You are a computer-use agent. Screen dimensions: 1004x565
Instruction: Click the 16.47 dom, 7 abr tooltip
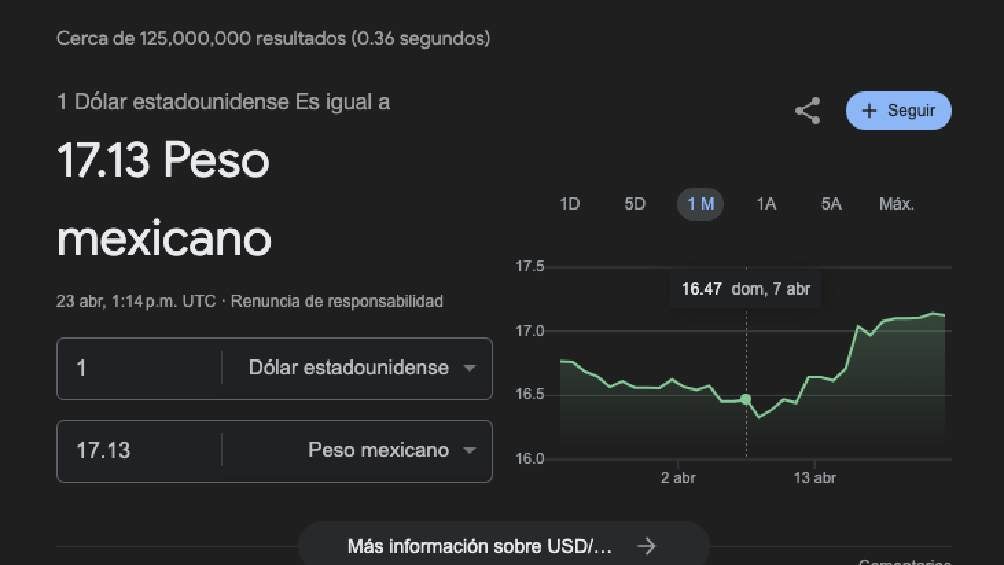tap(746, 289)
